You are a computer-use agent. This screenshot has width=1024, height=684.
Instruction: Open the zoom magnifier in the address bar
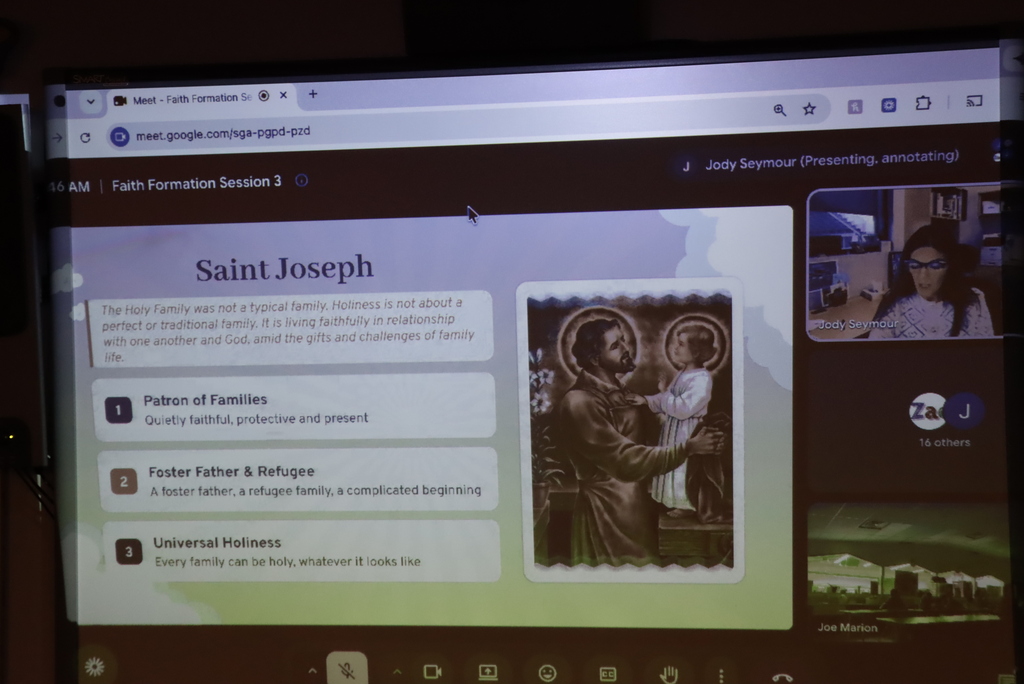(779, 110)
